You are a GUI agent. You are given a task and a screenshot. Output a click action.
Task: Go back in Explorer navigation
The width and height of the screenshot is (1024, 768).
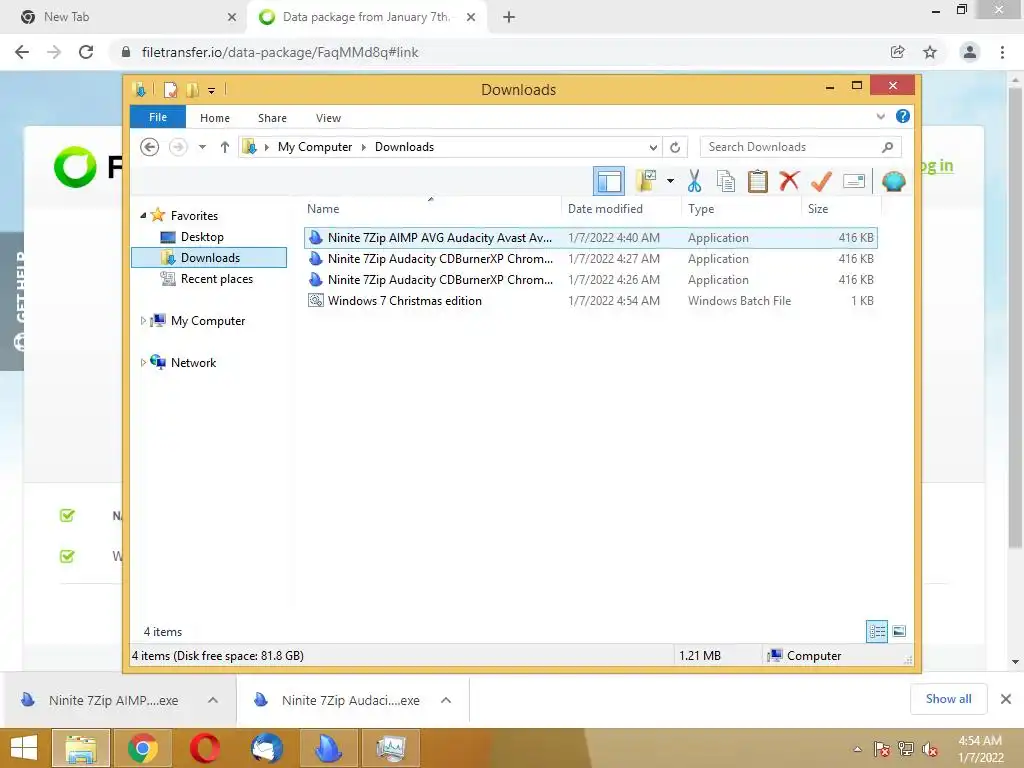coord(150,147)
